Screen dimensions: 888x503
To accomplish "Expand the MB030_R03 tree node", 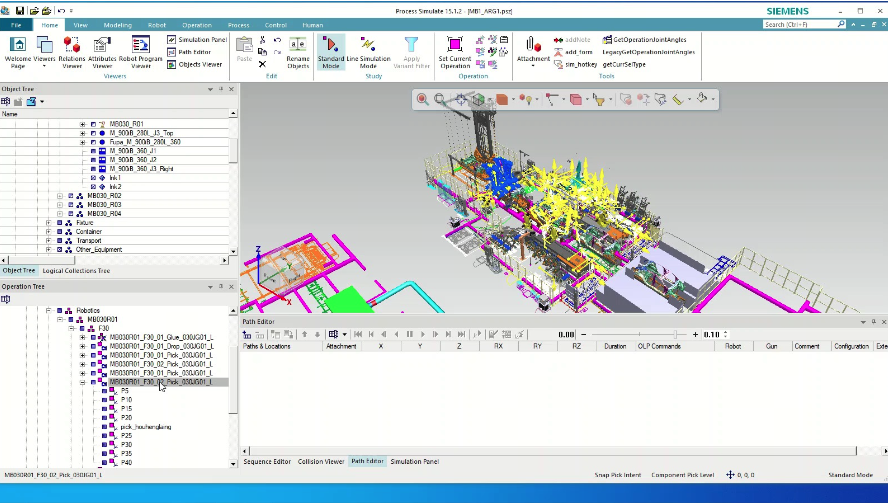I will 60,205.
